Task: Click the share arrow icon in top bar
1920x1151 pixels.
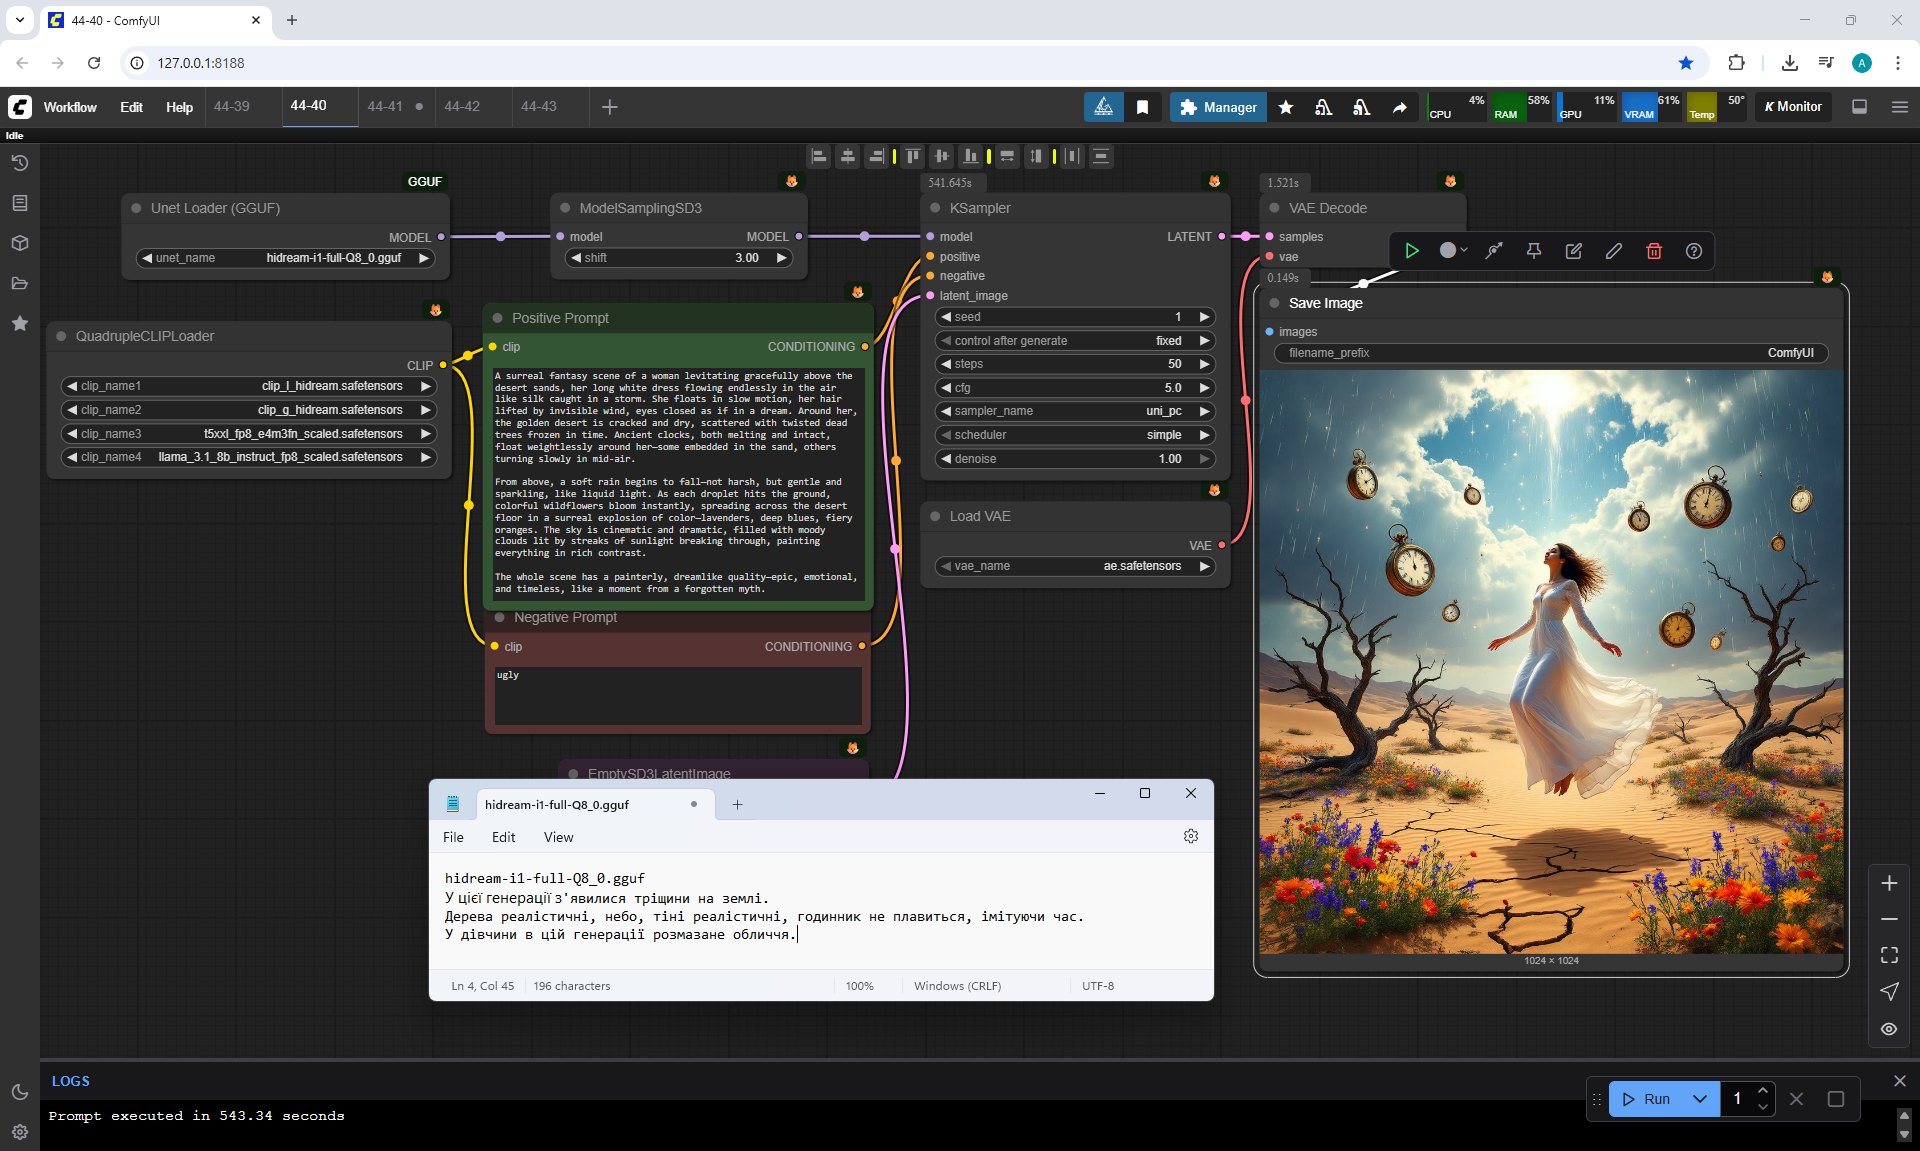Action: 1399,107
